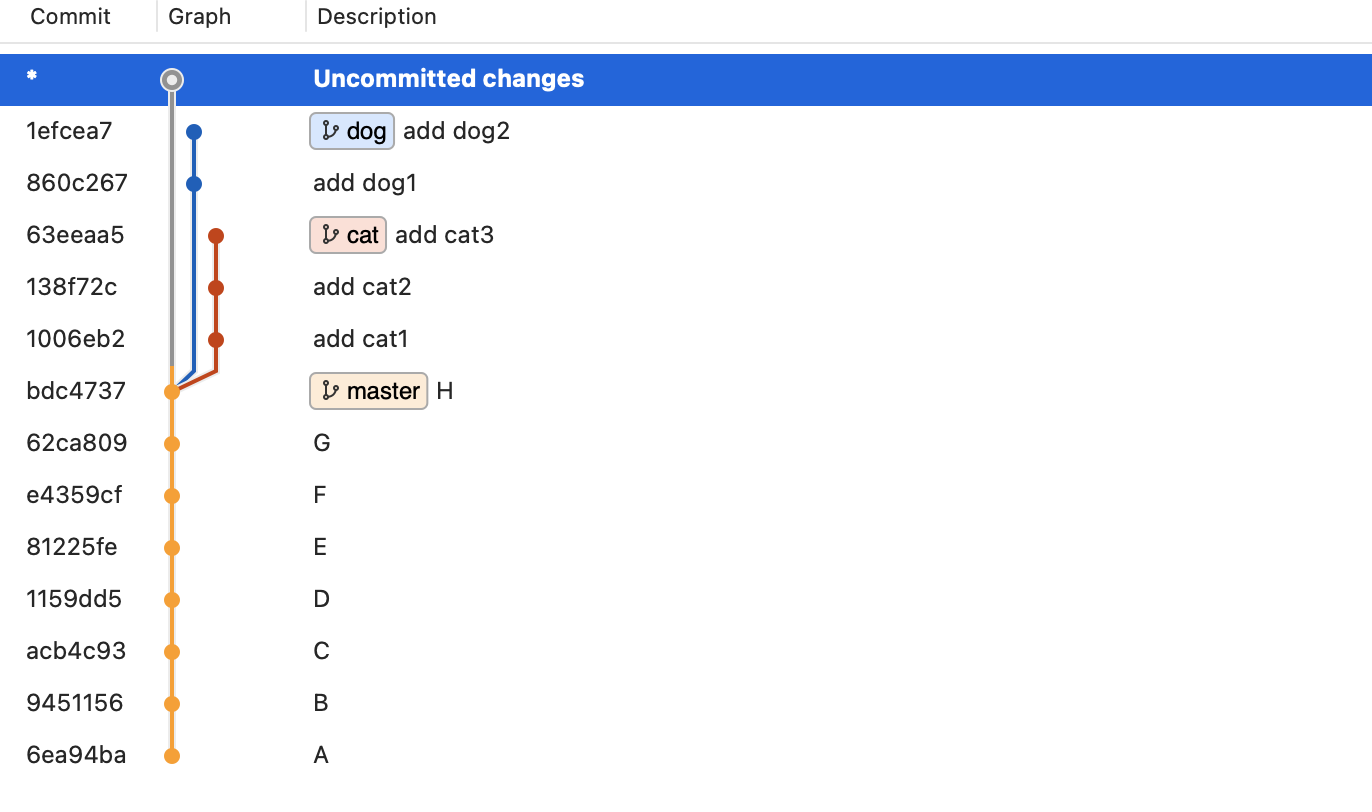Click the cat branch label
This screenshot has width=1372, height=812.
pos(348,235)
